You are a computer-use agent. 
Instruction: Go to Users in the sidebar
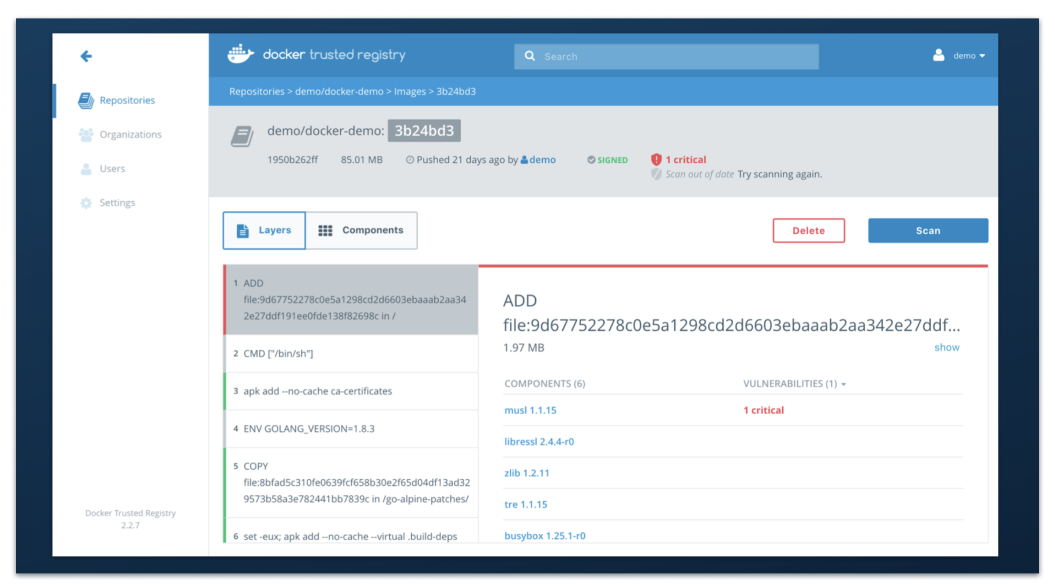click(112, 169)
